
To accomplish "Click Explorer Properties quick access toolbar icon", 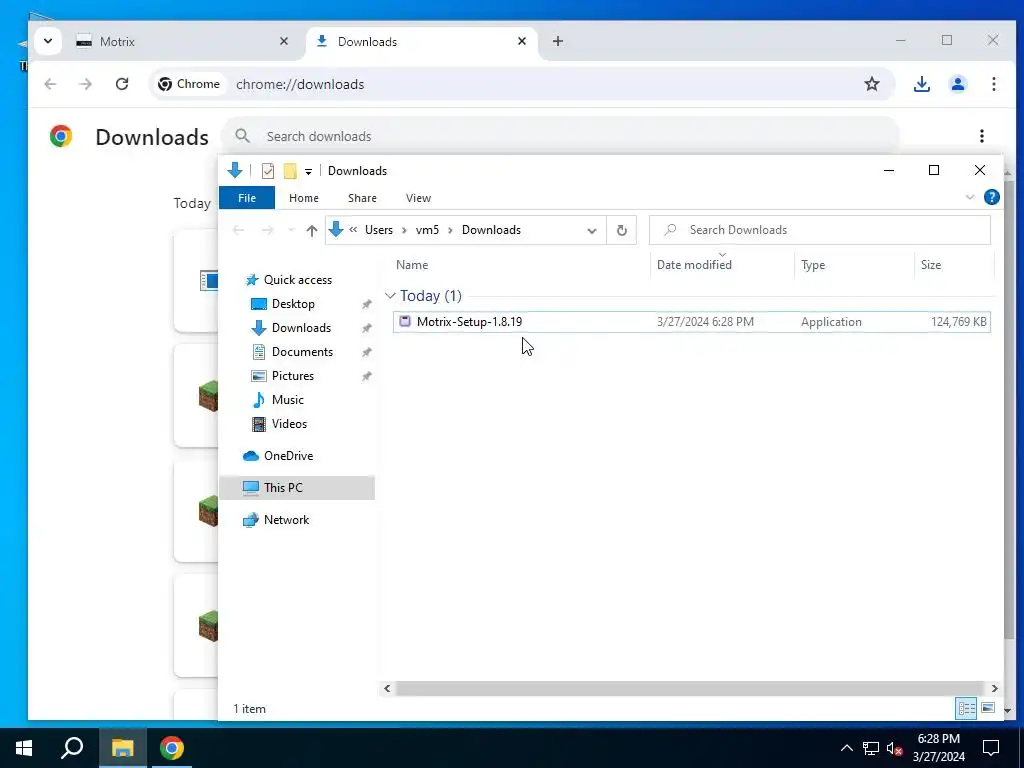I will (268, 170).
